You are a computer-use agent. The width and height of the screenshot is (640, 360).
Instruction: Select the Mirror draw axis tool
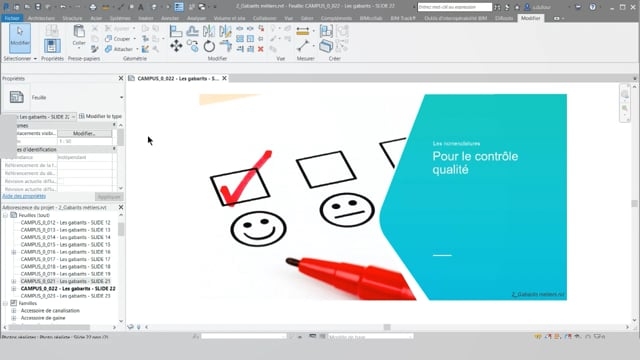(x=225, y=31)
